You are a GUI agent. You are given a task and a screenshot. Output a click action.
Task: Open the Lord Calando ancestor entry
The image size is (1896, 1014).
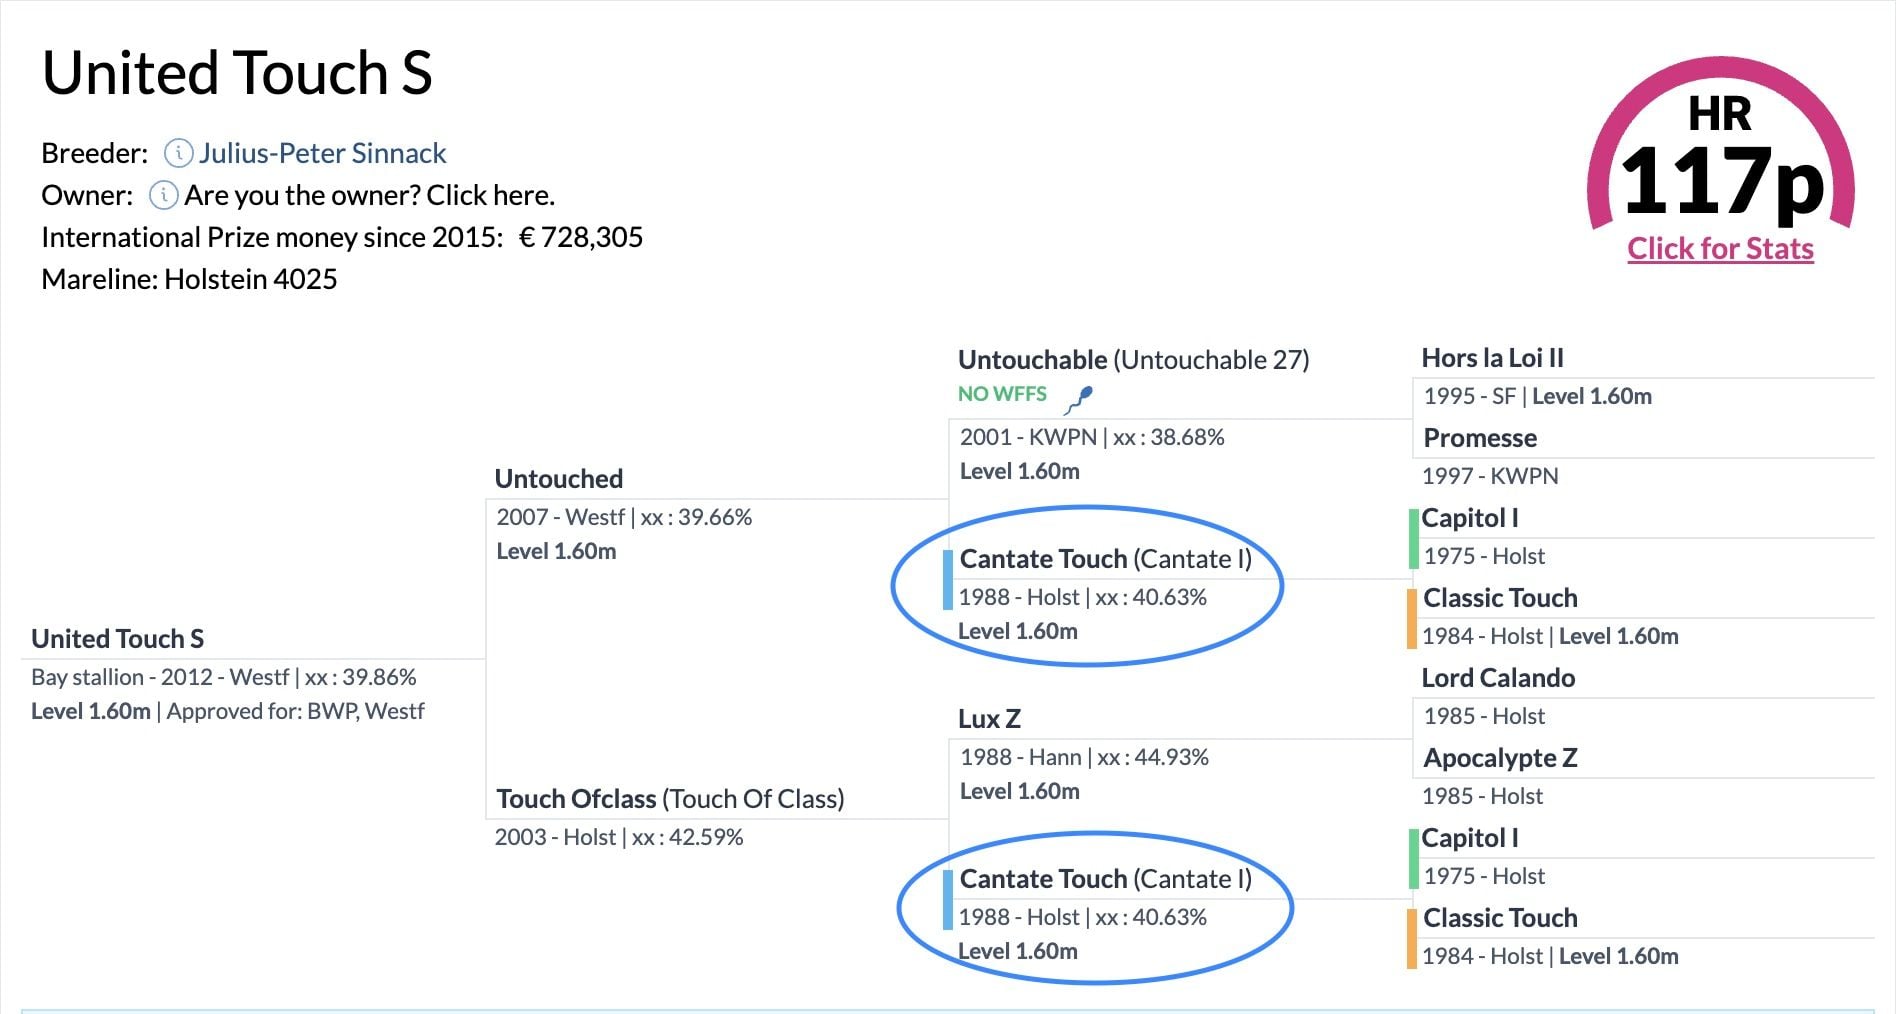pos(1498,678)
